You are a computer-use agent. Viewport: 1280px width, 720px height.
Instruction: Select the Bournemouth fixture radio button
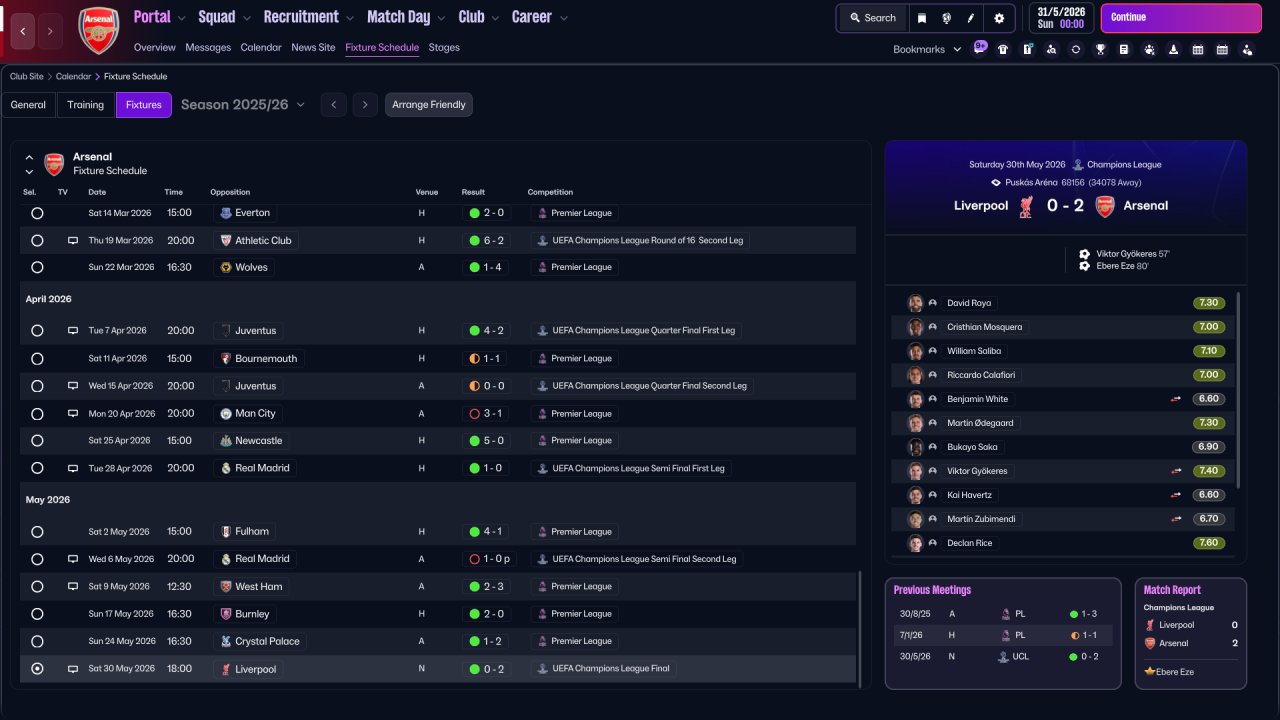pyautogui.click(x=37, y=359)
